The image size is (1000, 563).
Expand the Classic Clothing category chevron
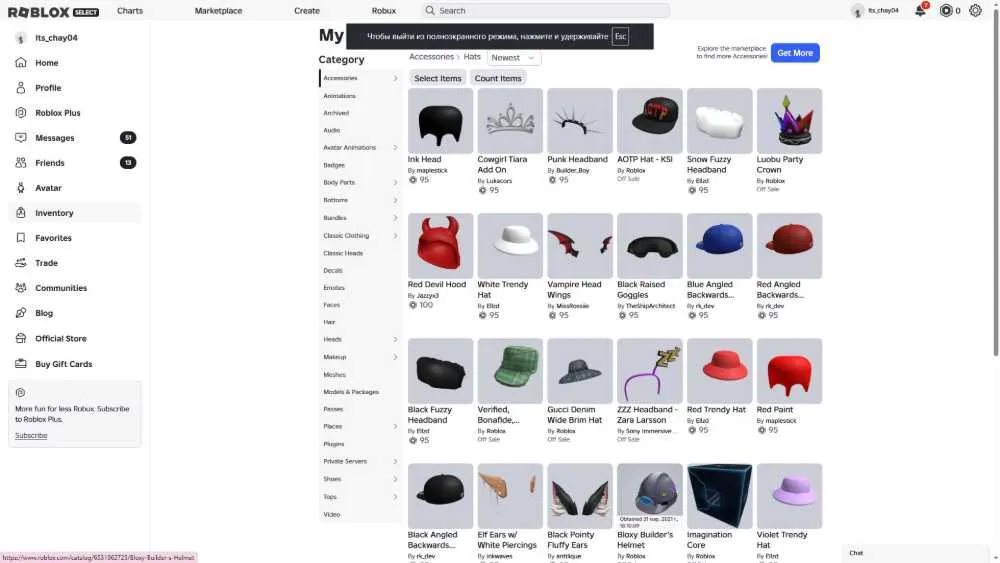(395, 236)
